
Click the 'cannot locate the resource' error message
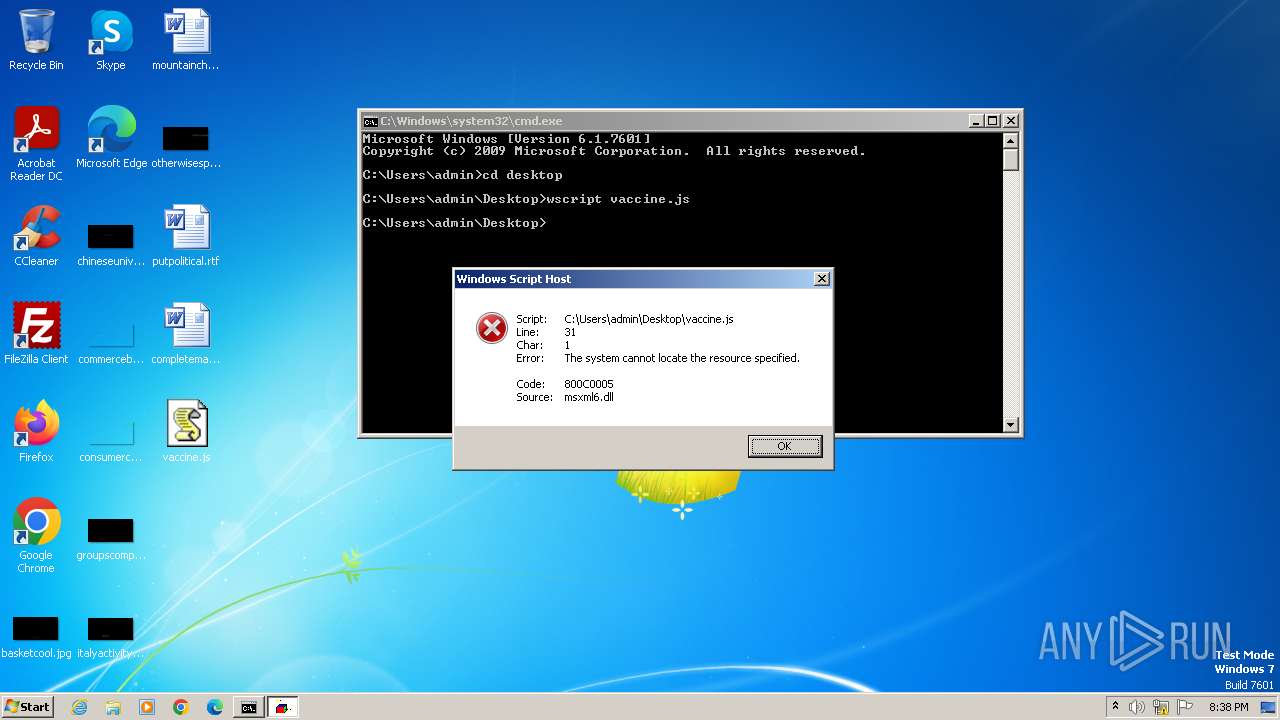[682, 358]
